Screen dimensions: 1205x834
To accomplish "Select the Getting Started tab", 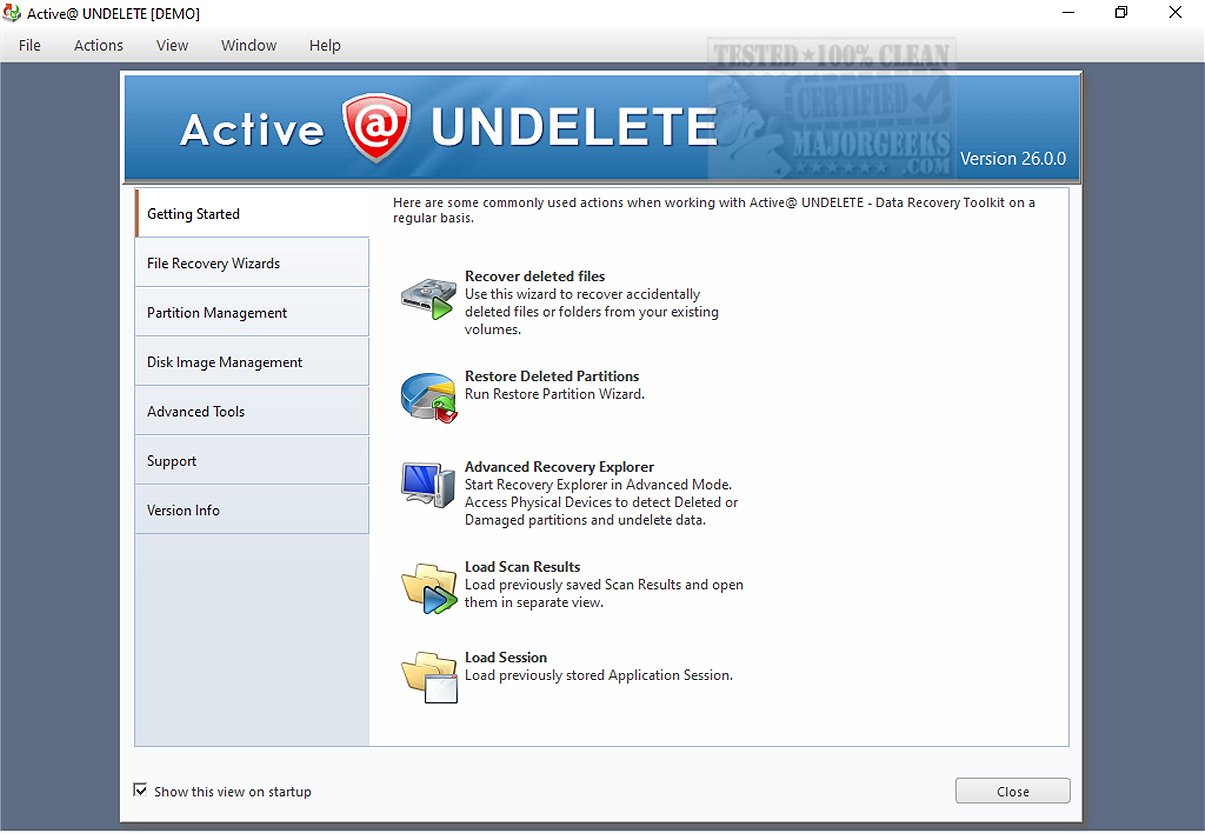I will [x=252, y=213].
